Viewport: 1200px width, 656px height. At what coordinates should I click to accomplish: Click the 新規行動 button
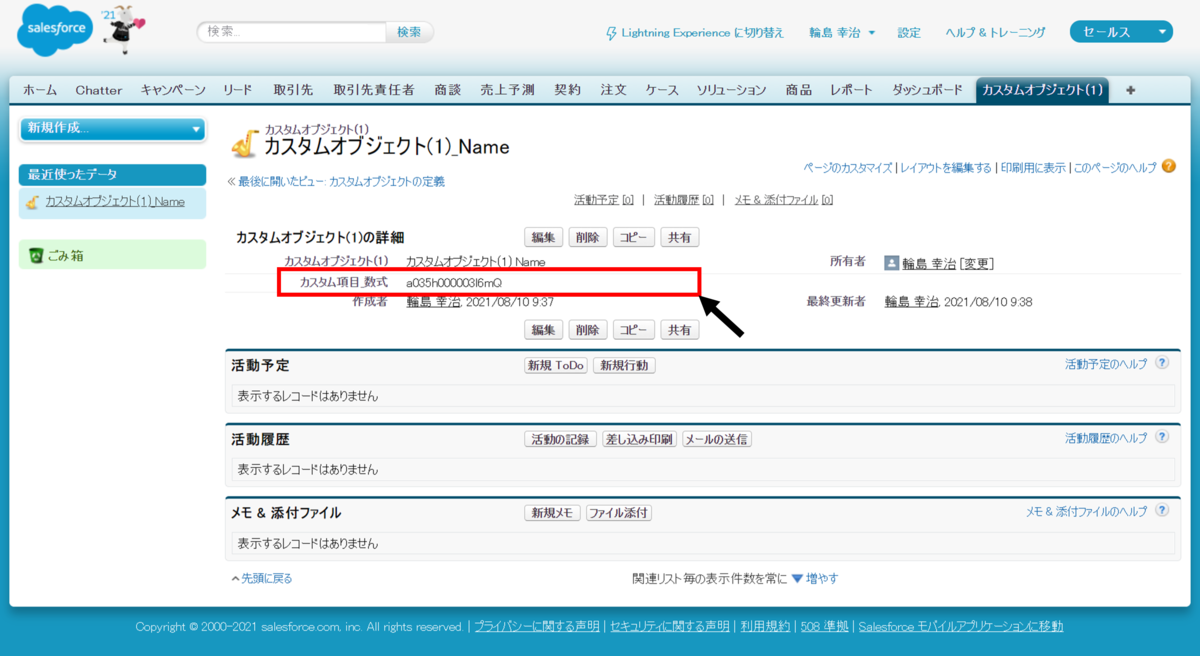click(x=624, y=365)
